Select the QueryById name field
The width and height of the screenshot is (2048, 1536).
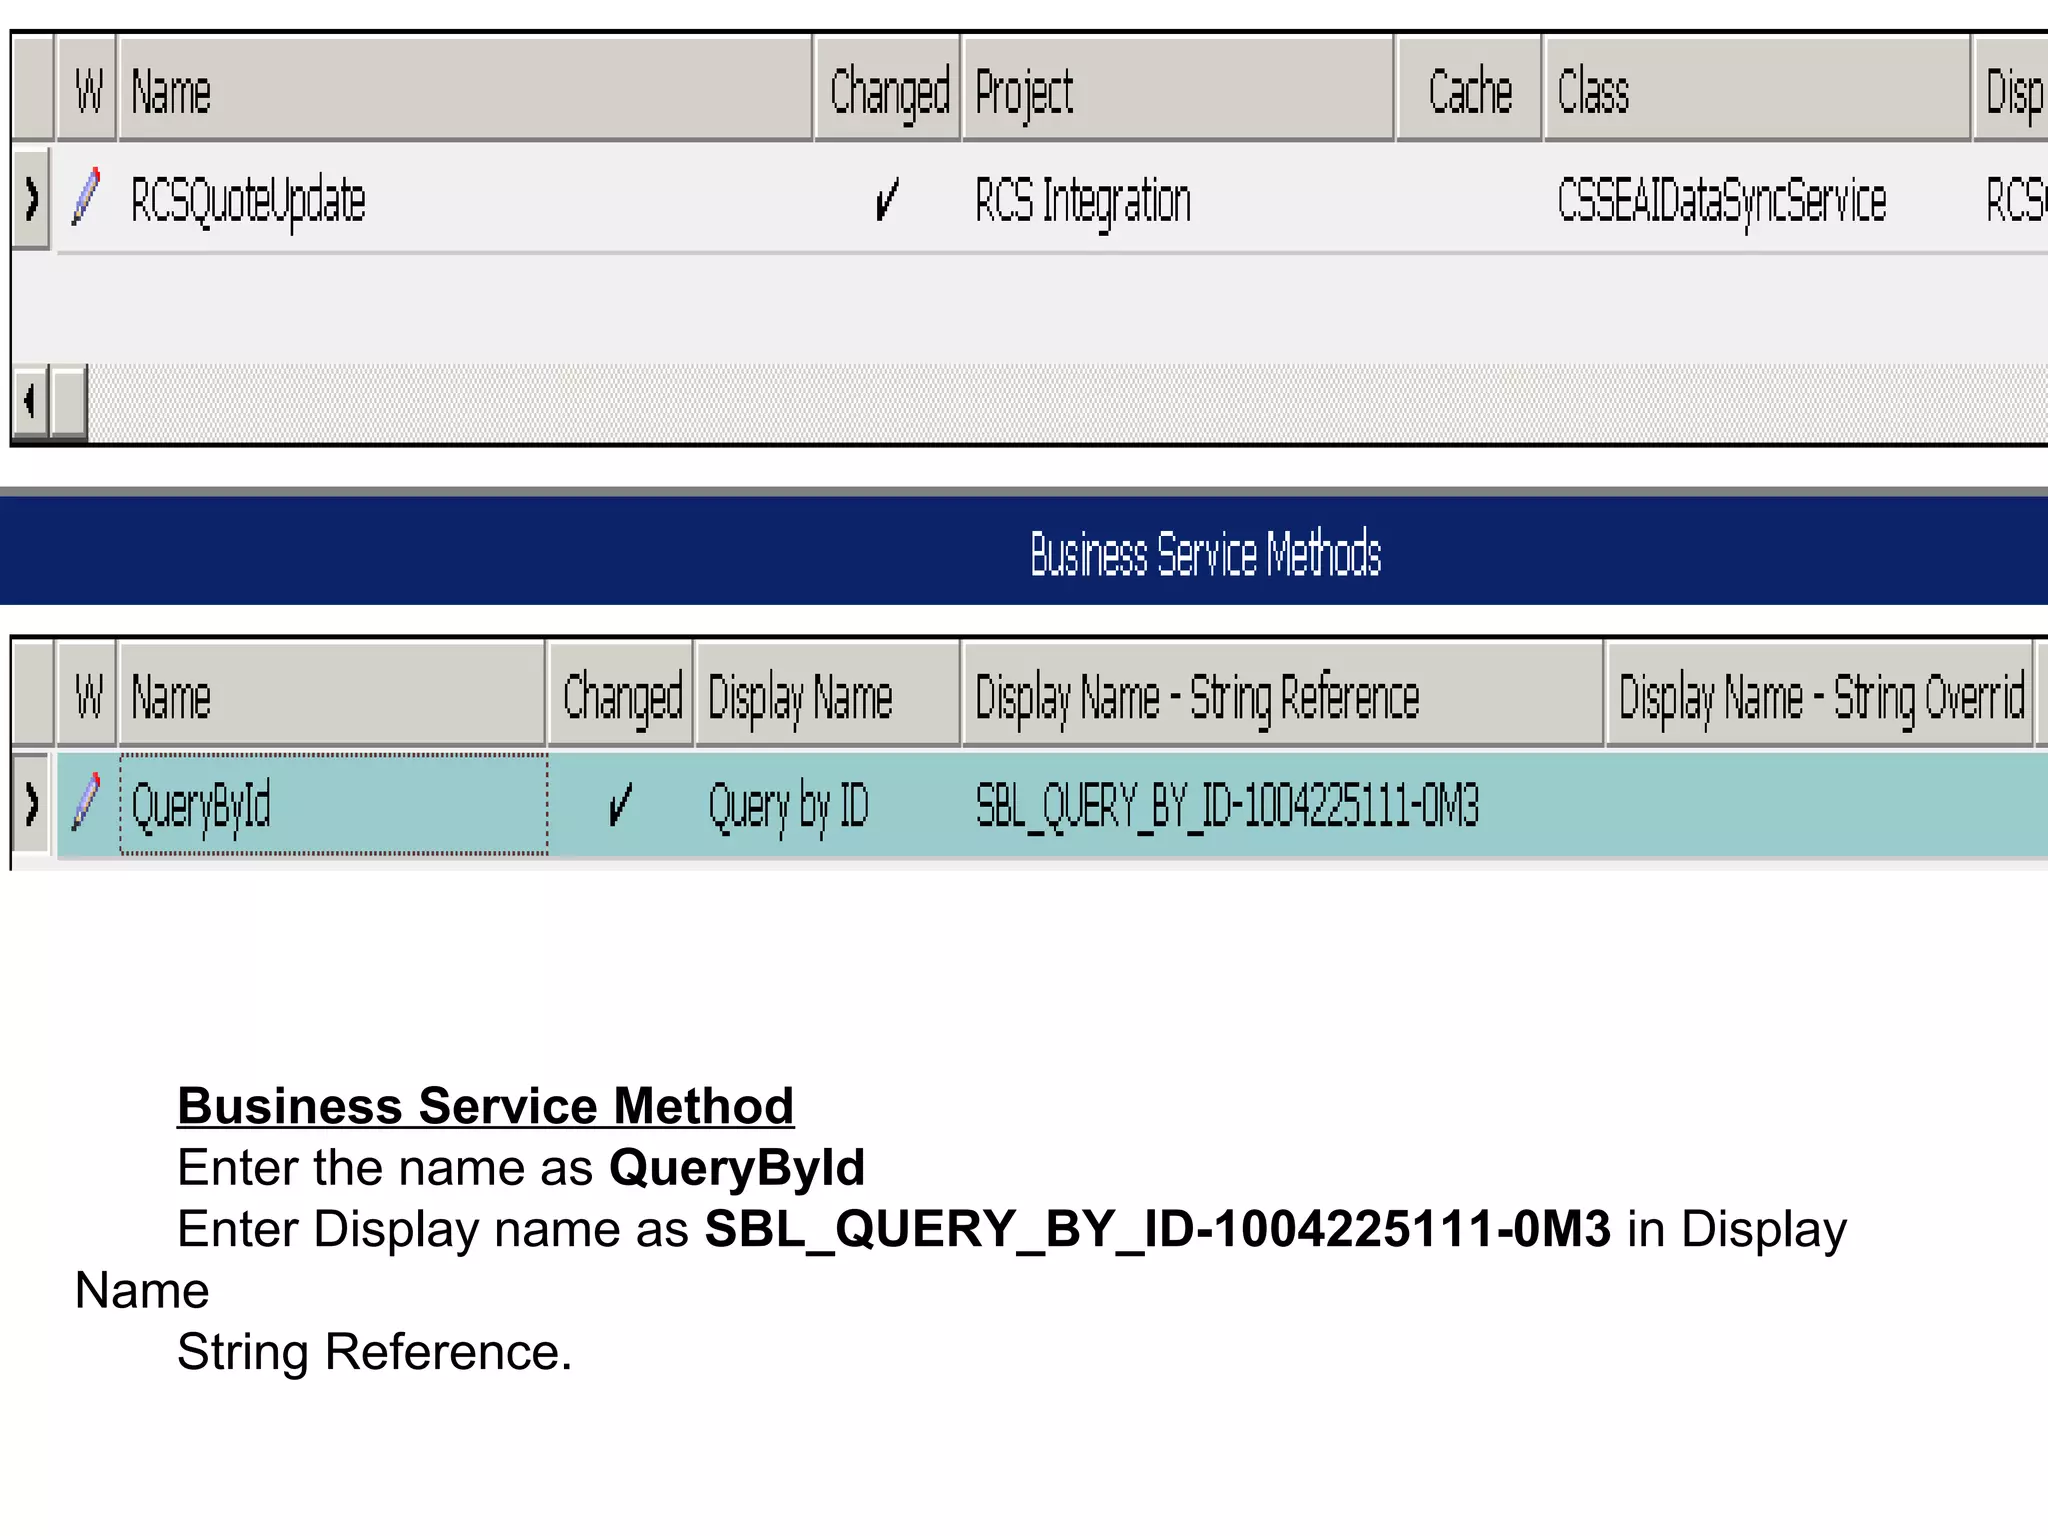coord(333,804)
